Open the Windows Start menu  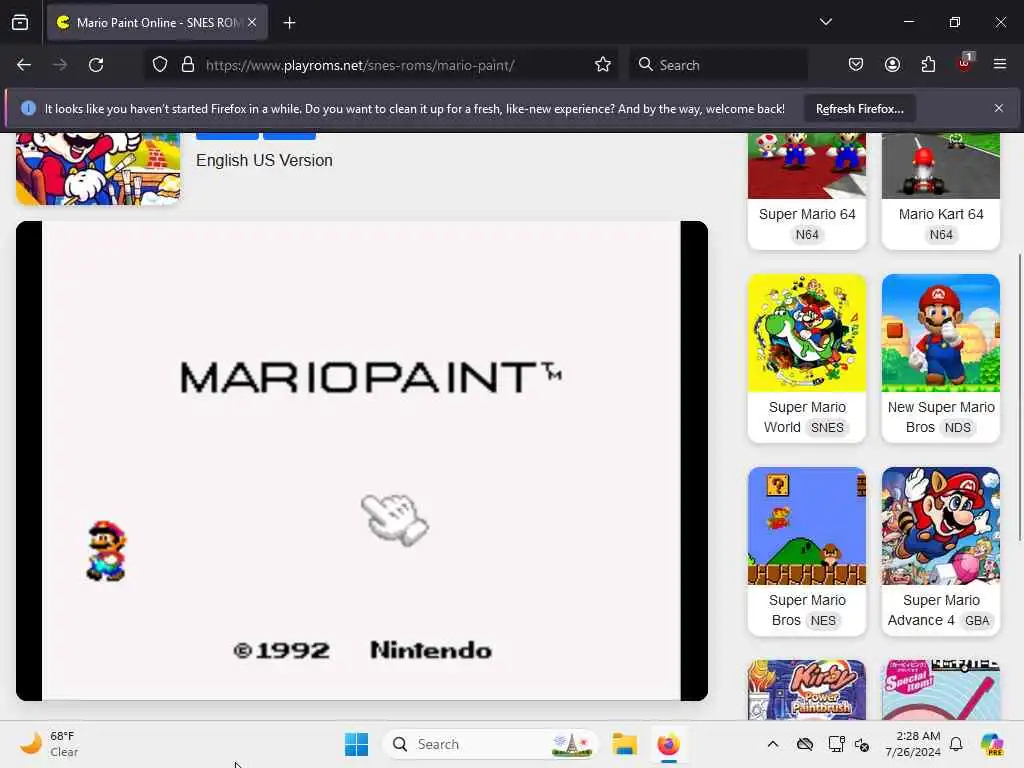coord(357,744)
